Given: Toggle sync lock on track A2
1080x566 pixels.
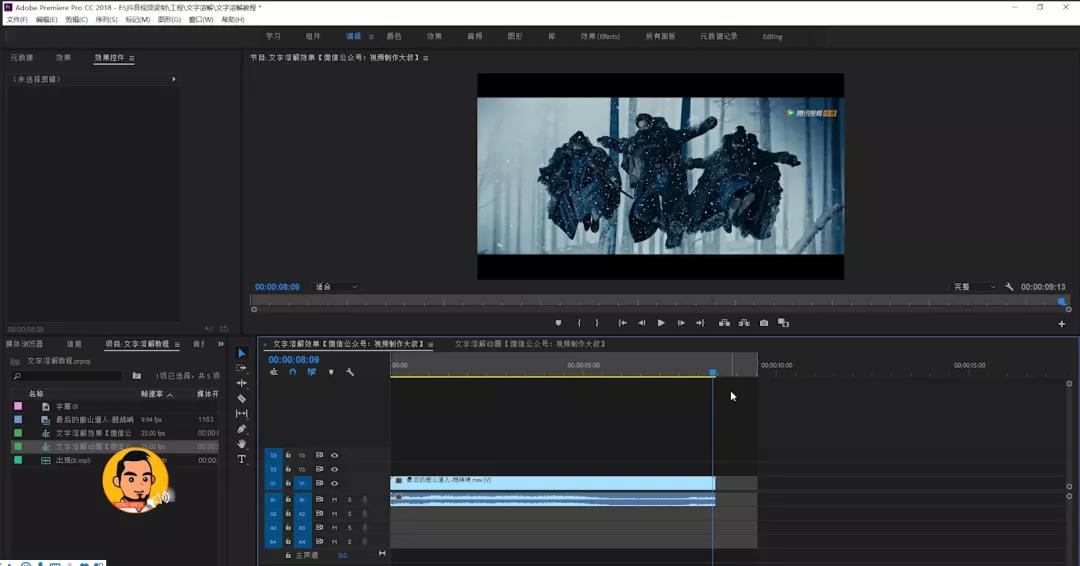Looking at the screenshot, I should point(320,514).
